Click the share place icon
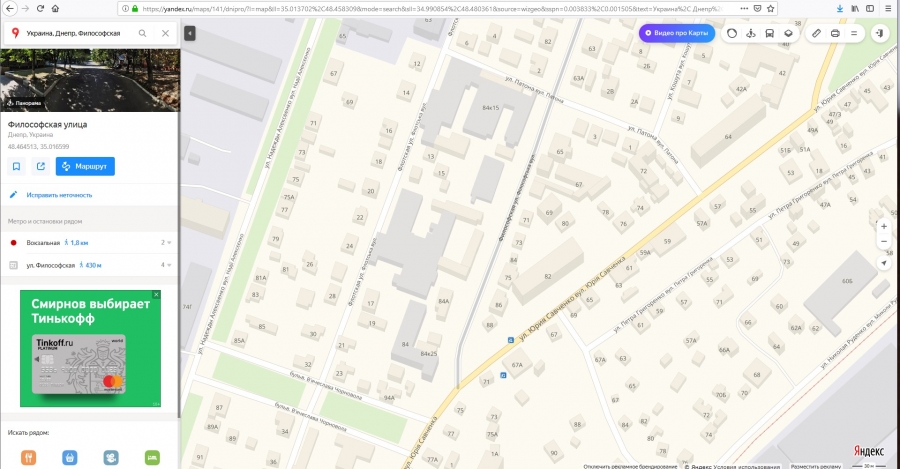Viewport: 900px width, 469px height. (x=41, y=166)
